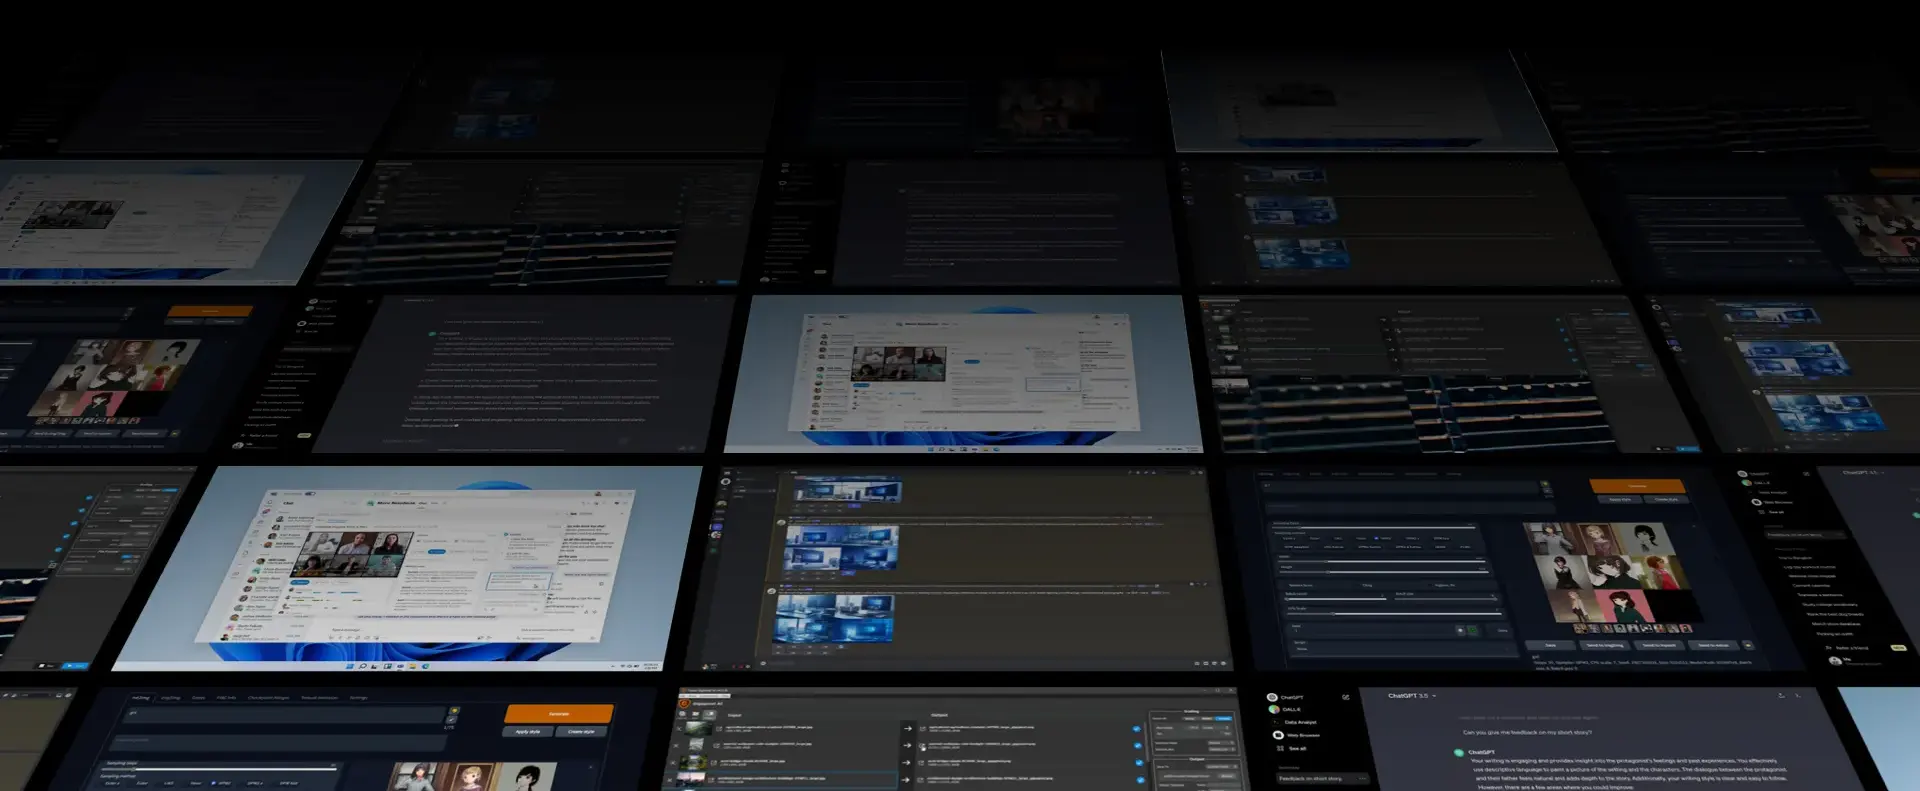Image resolution: width=1920 pixels, height=791 pixels.
Task: Open Web Browser in the bottom ChatGPT sidebar
Action: 1302,735
